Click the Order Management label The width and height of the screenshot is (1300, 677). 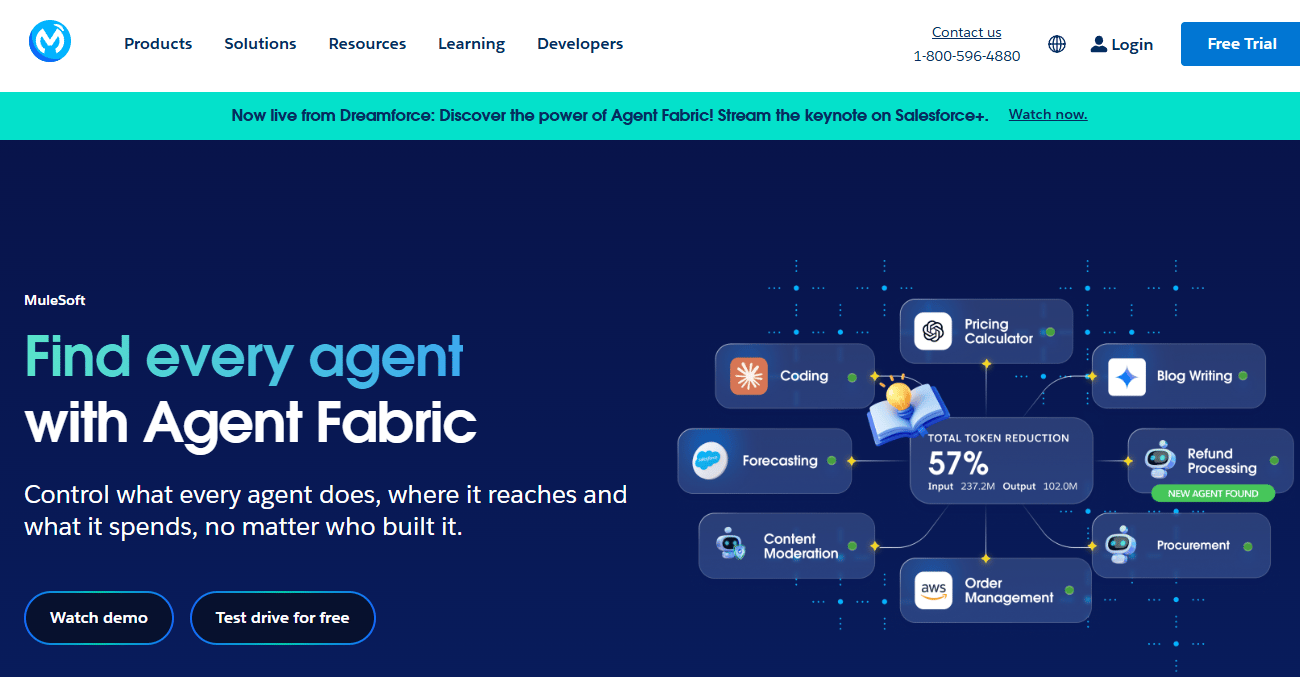coord(1009,590)
